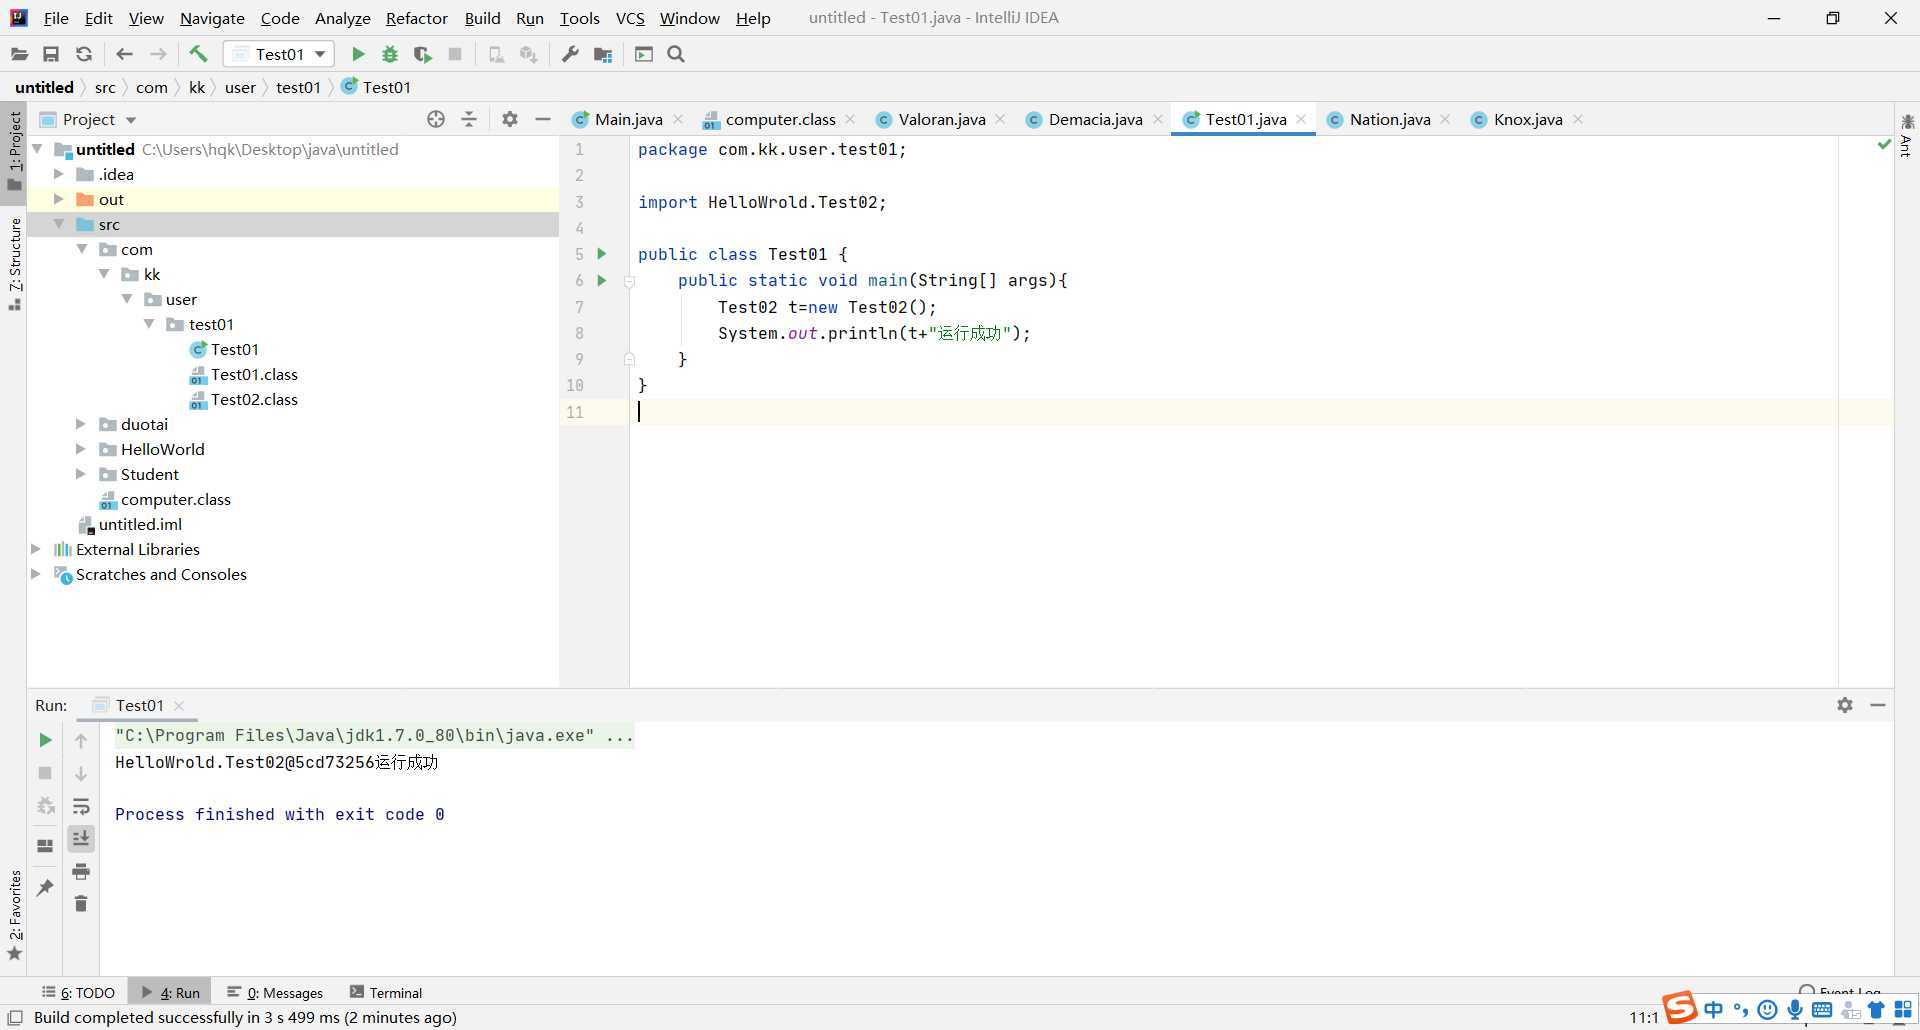The height and width of the screenshot is (1030, 1920).
Task: Open the Navigate menu
Action: click(x=212, y=18)
